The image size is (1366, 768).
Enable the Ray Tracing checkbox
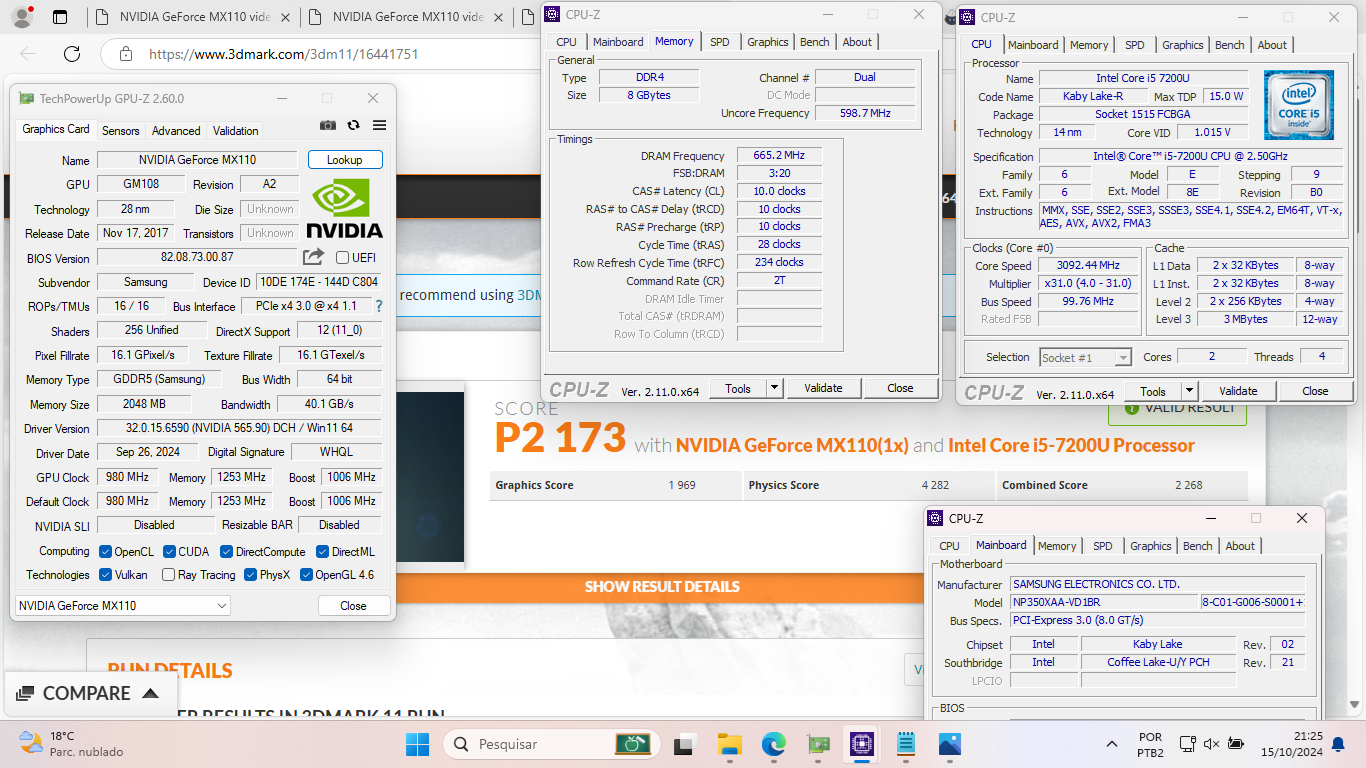(169, 575)
